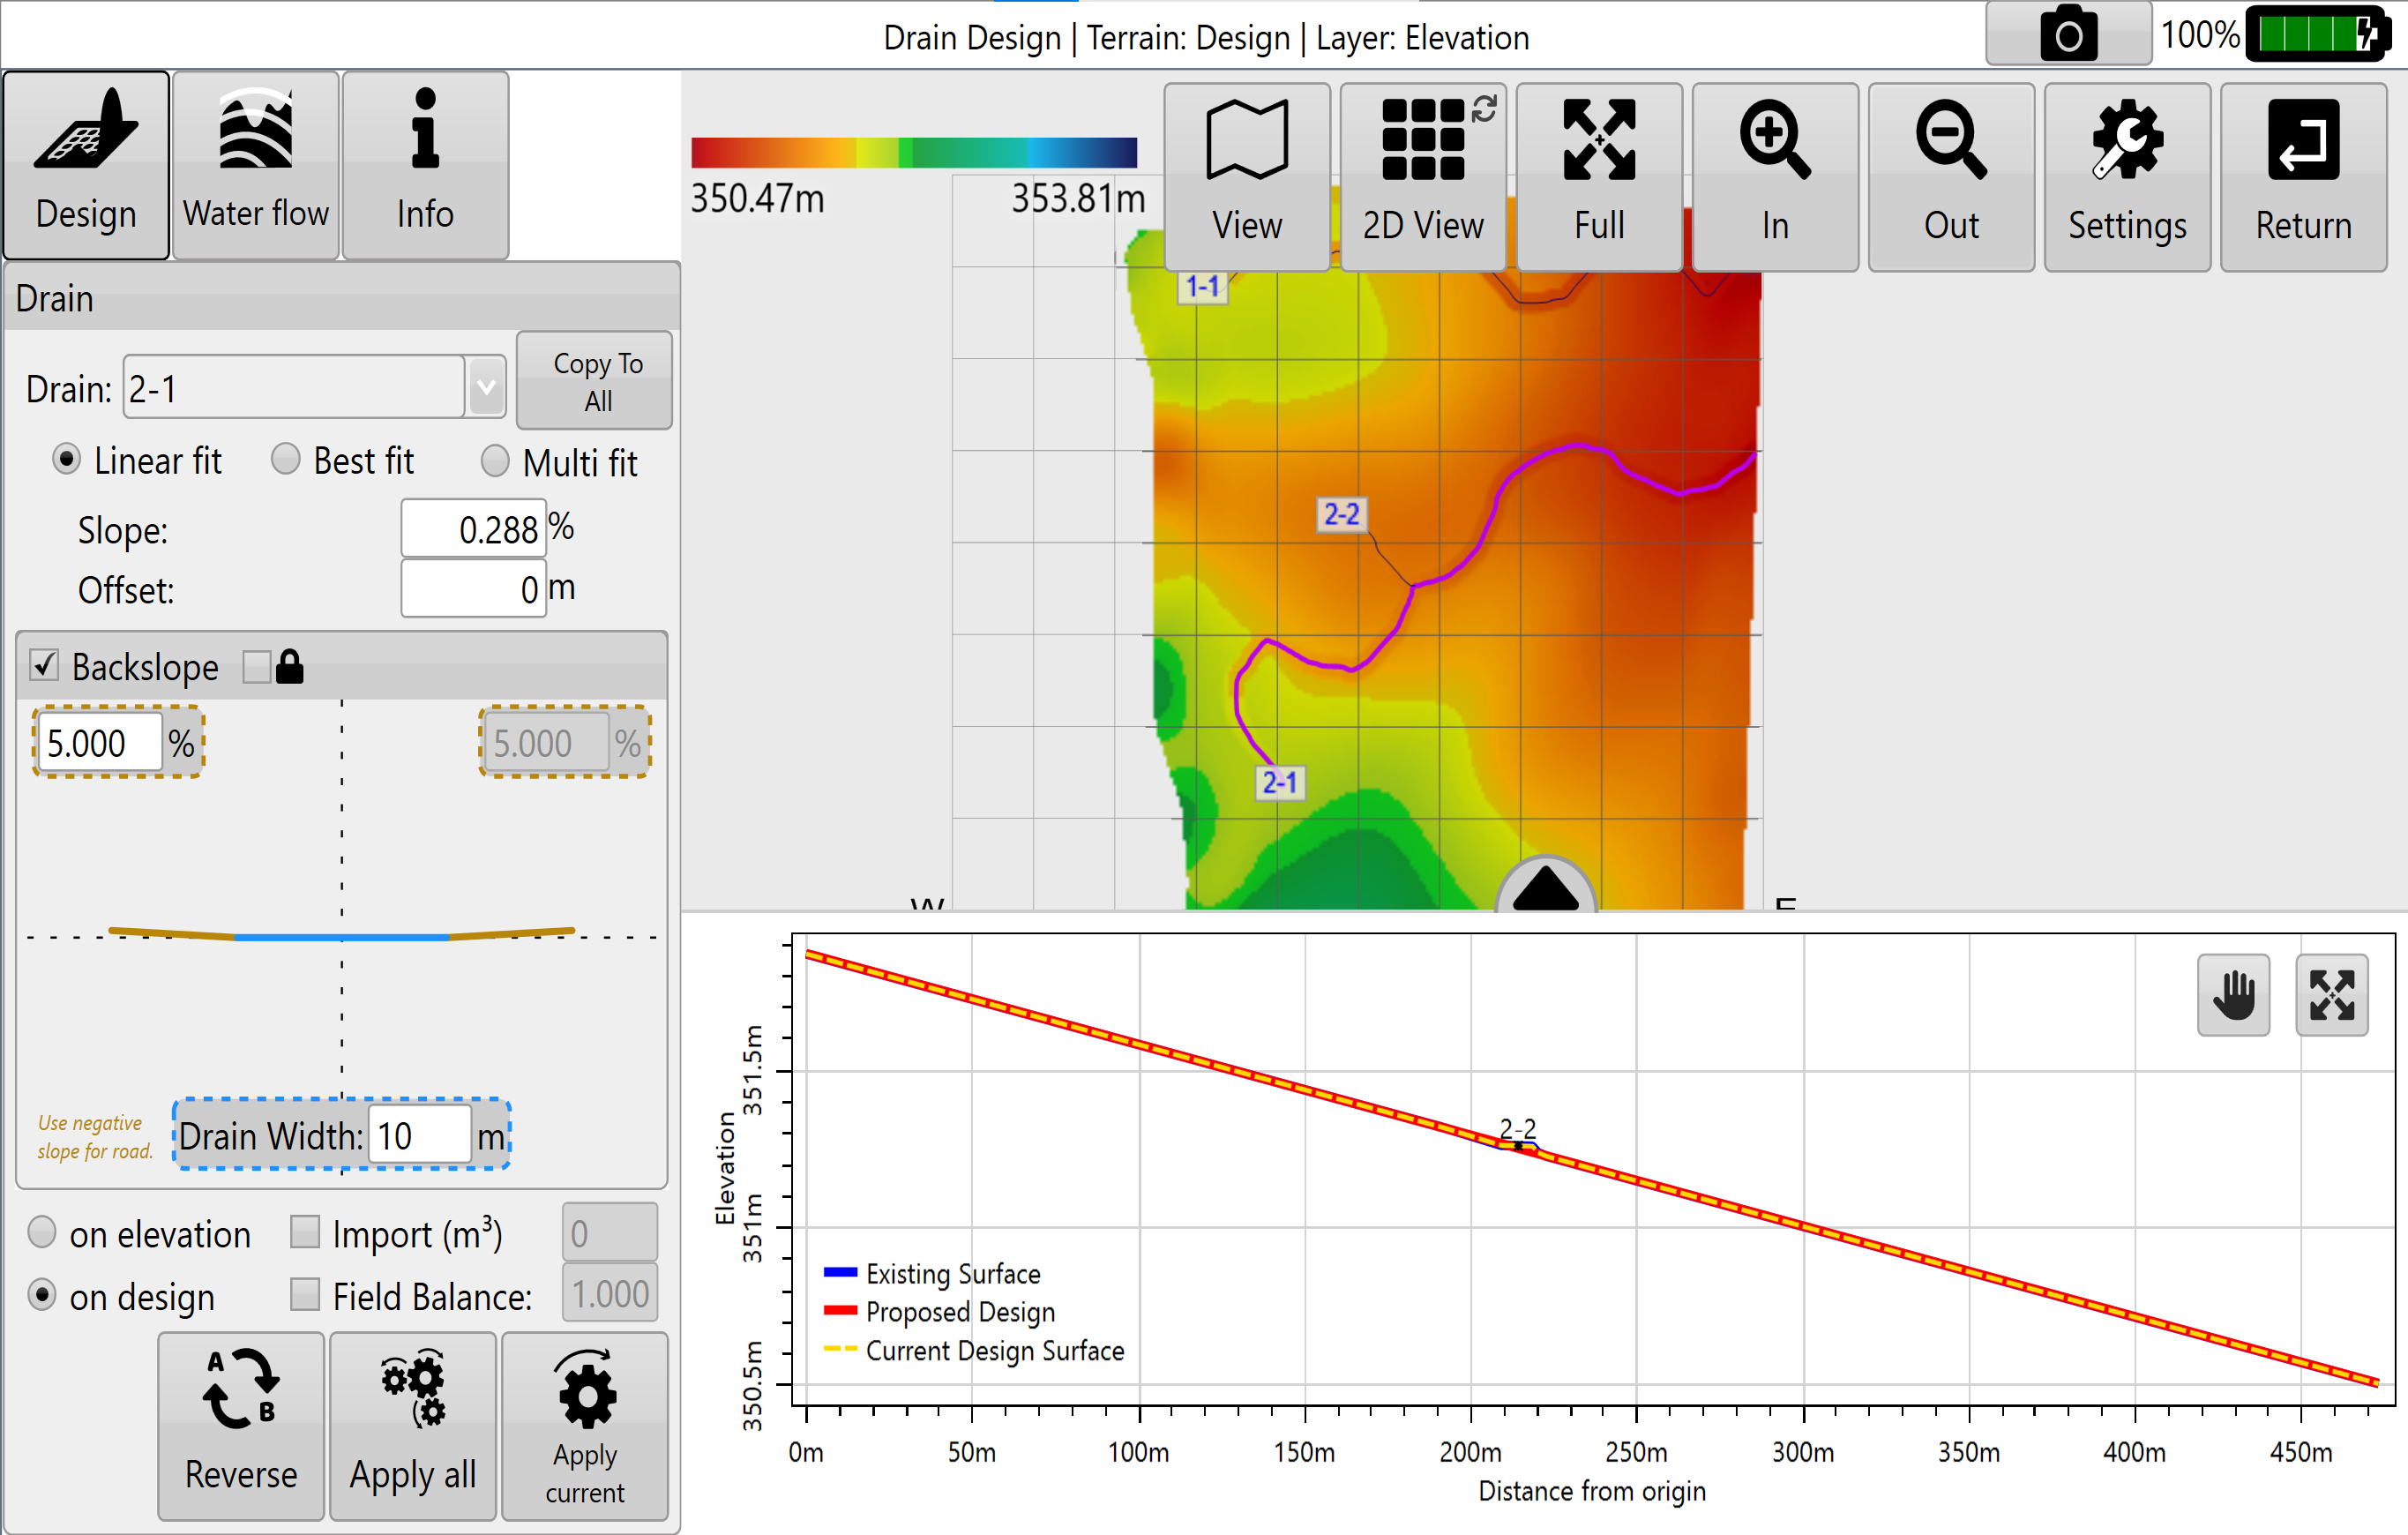Edit the Drain Width field
Image resolution: width=2408 pixels, height=1535 pixels.
(x=420, y=1135)
